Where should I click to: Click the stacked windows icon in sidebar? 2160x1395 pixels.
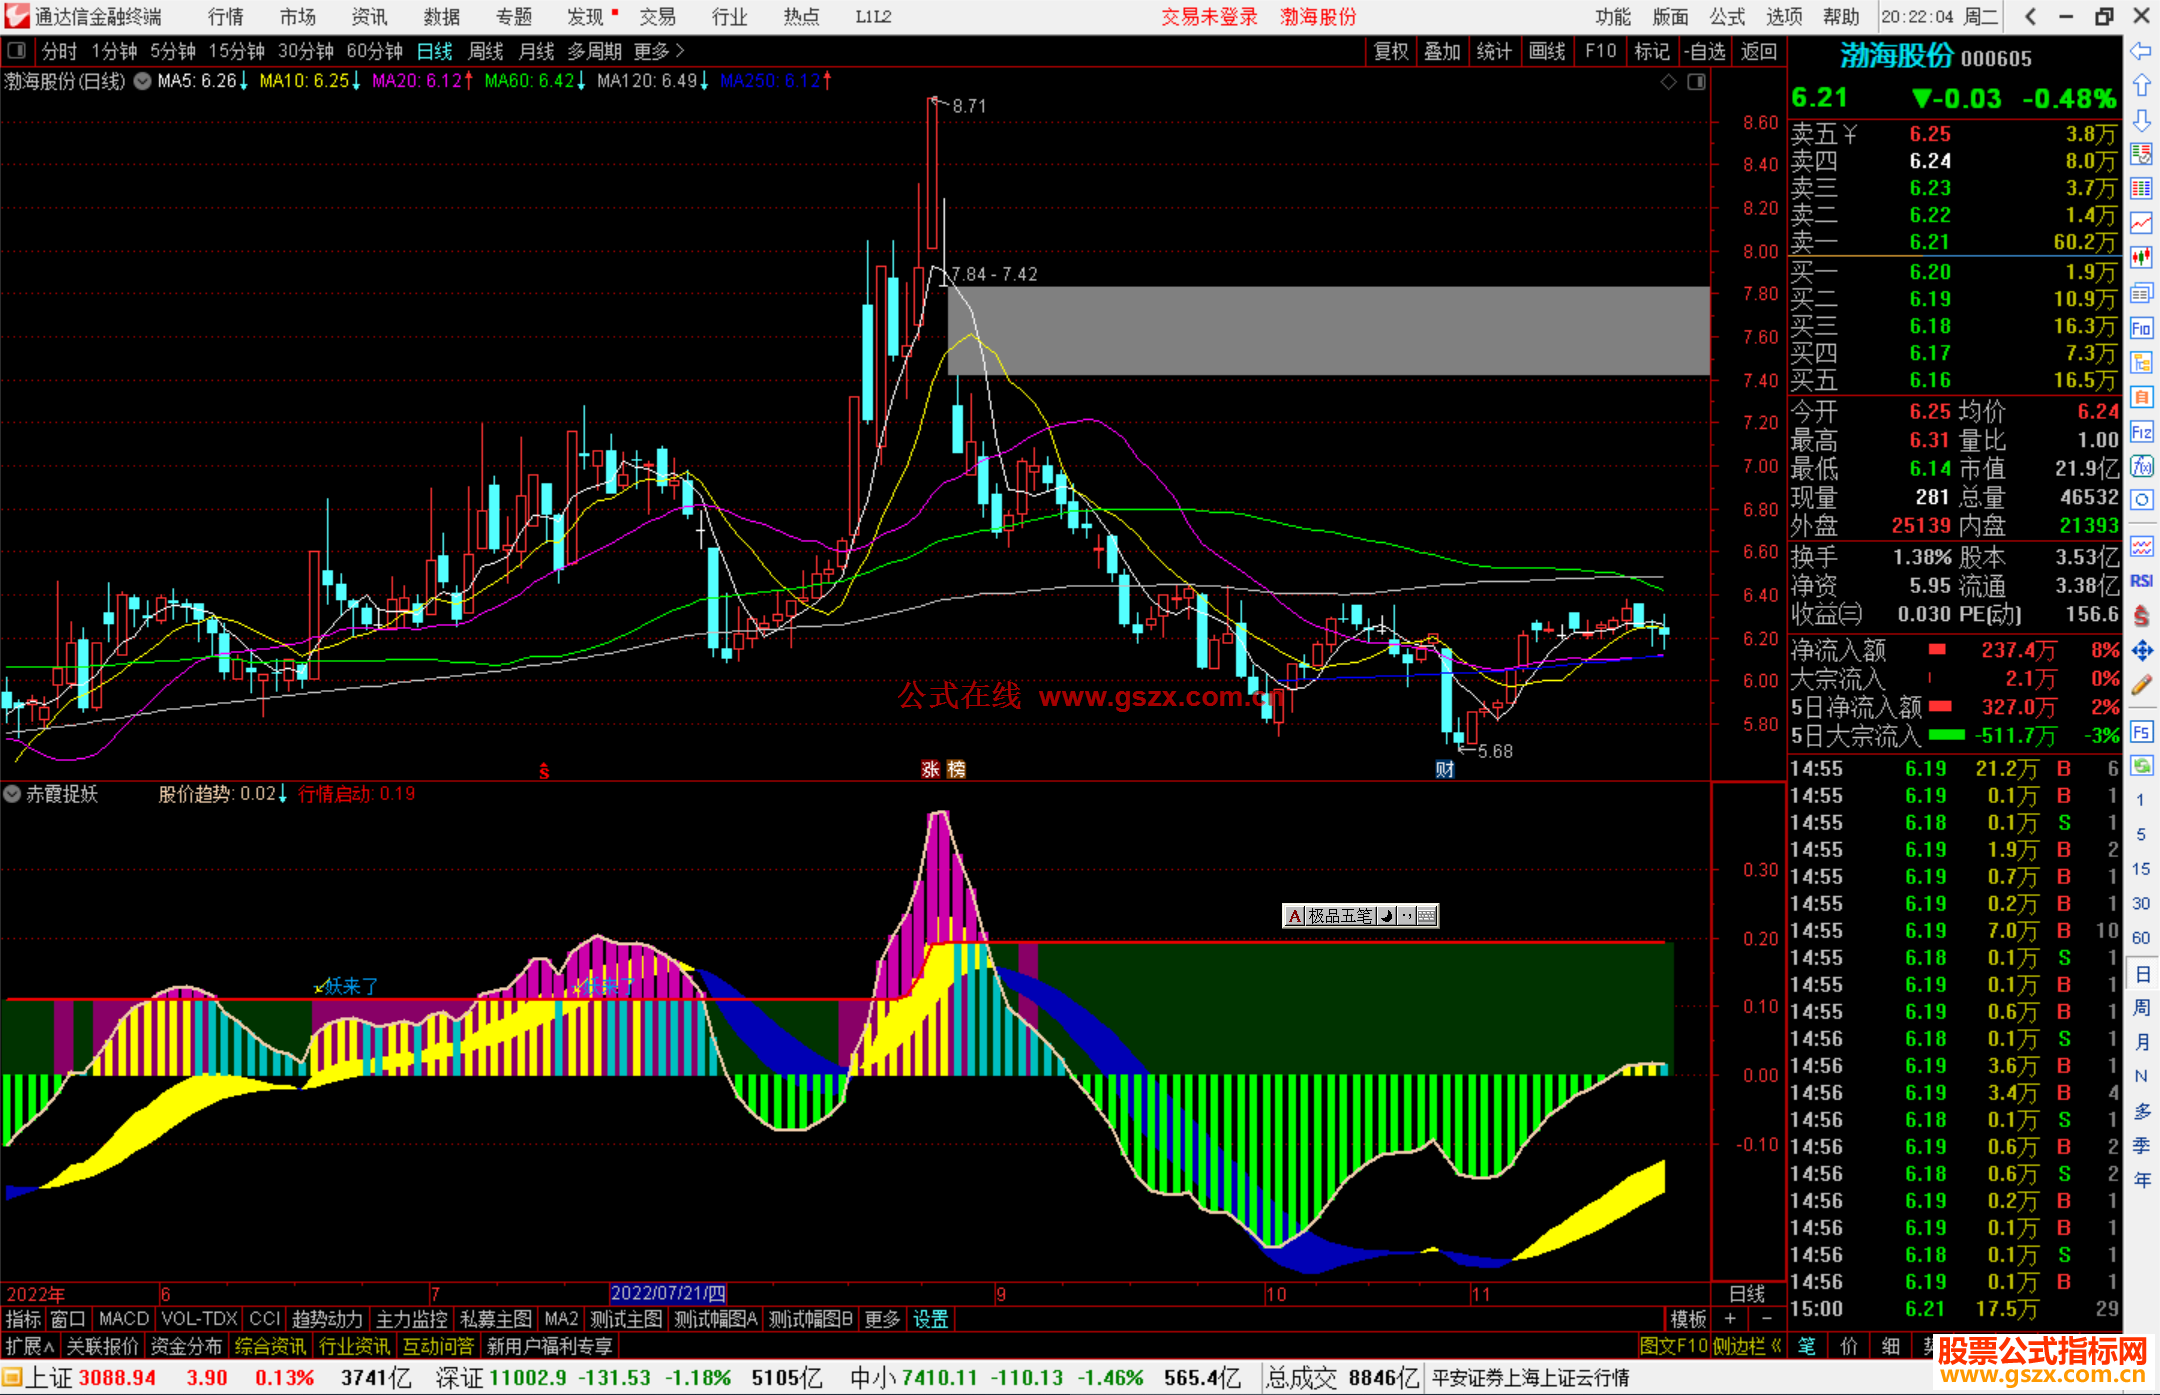coord(2141,293)
